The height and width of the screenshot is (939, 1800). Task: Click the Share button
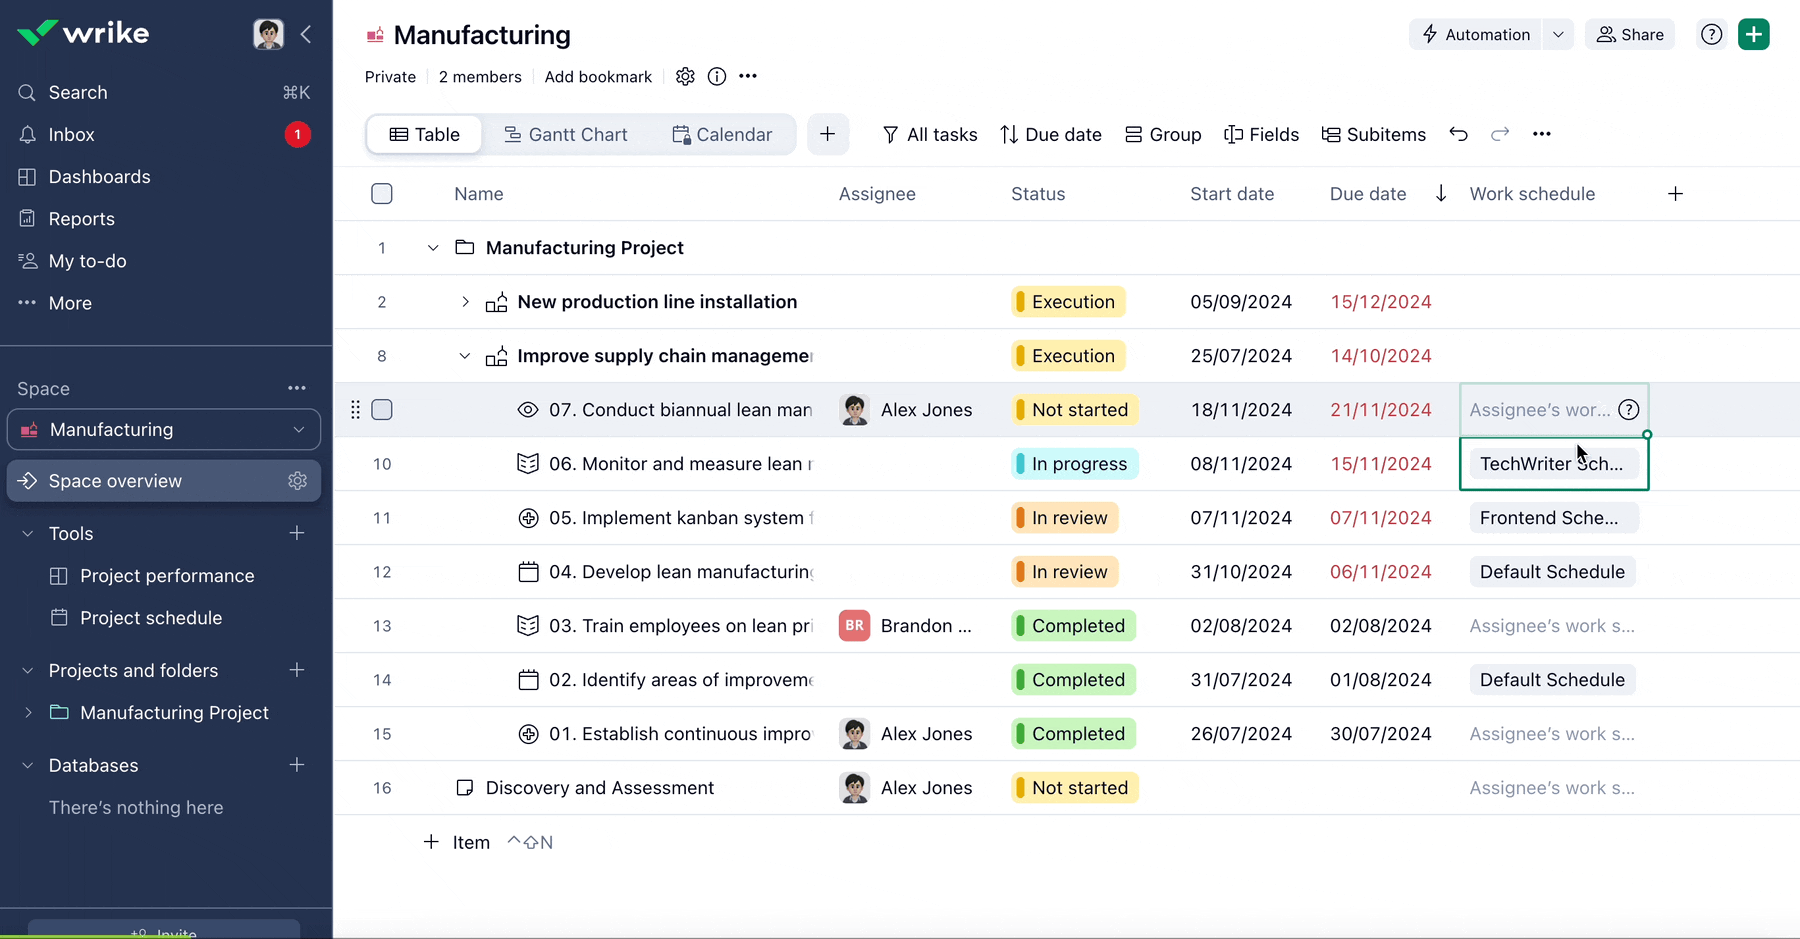point(1630,33)
